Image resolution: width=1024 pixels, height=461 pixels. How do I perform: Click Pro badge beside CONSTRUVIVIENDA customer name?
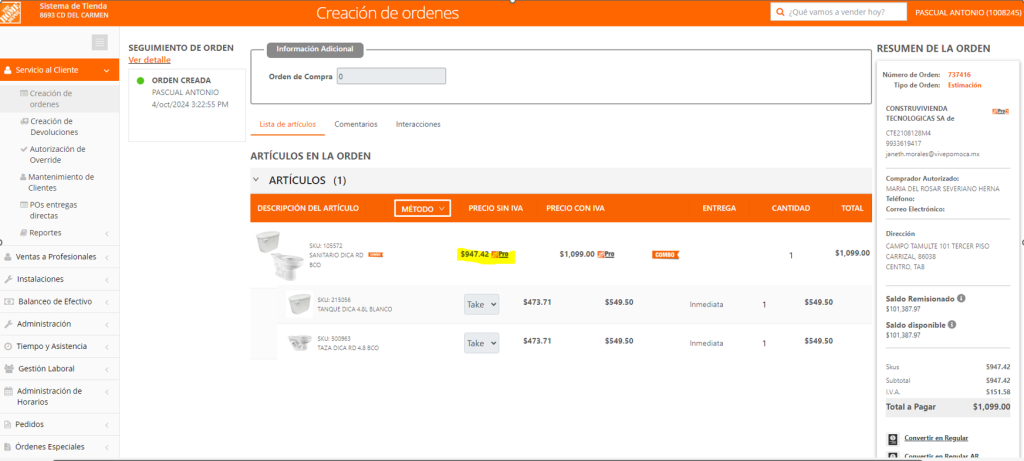[1000, 112]
